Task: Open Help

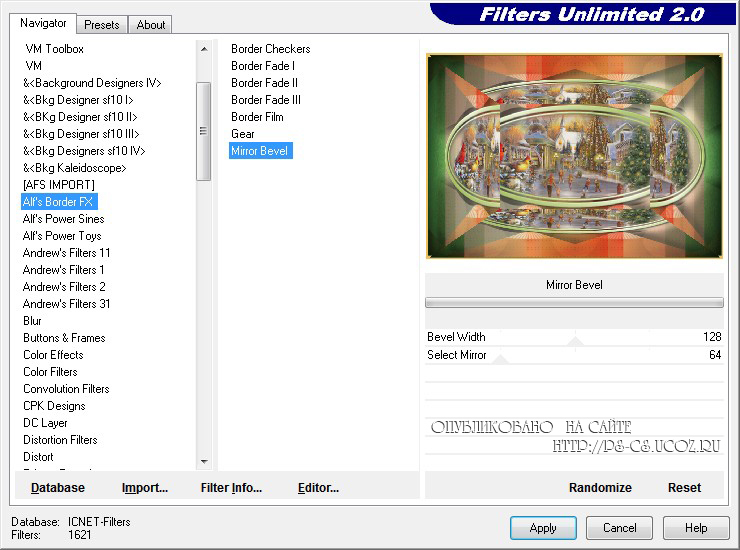Action: [696, 528]
